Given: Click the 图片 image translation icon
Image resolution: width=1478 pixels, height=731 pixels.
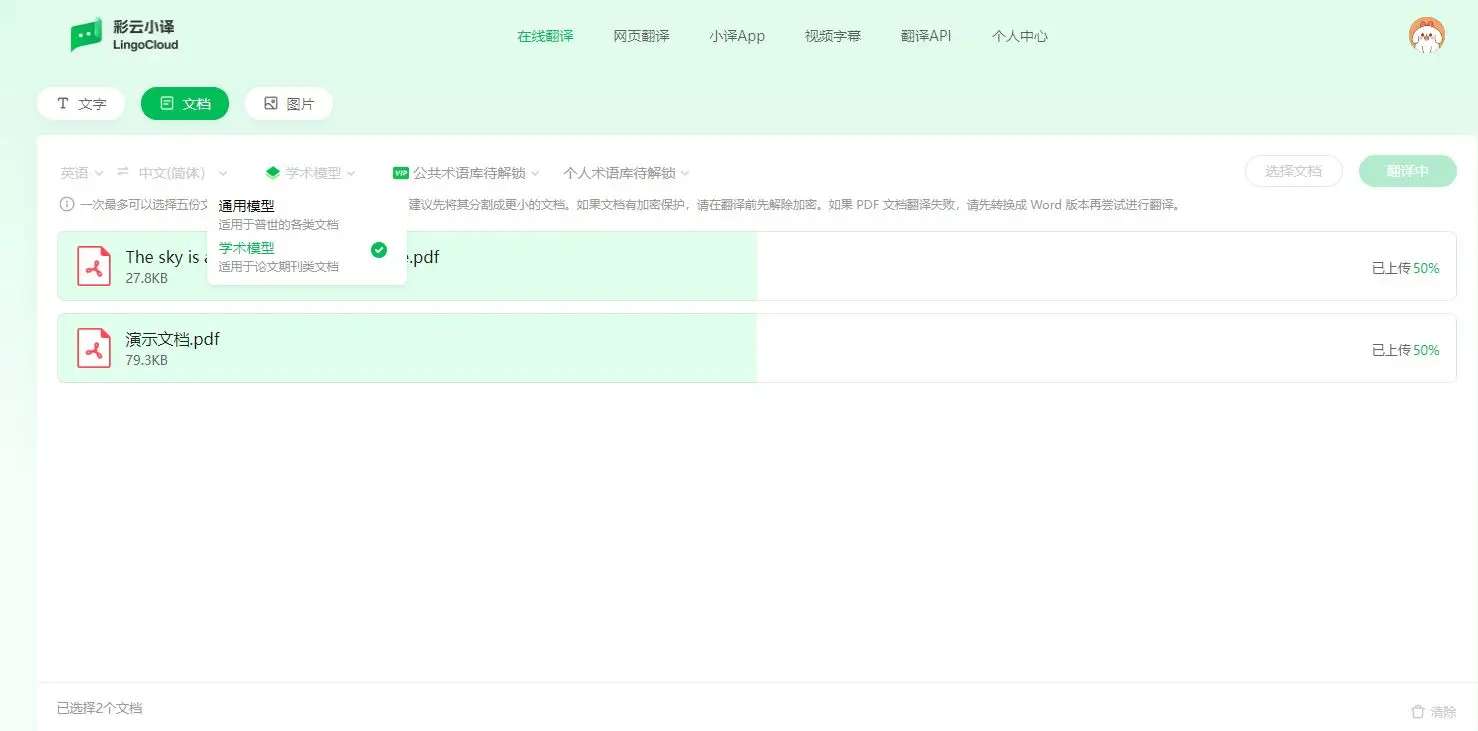Looking at the screenshot, I should click(x=268, y=103).
